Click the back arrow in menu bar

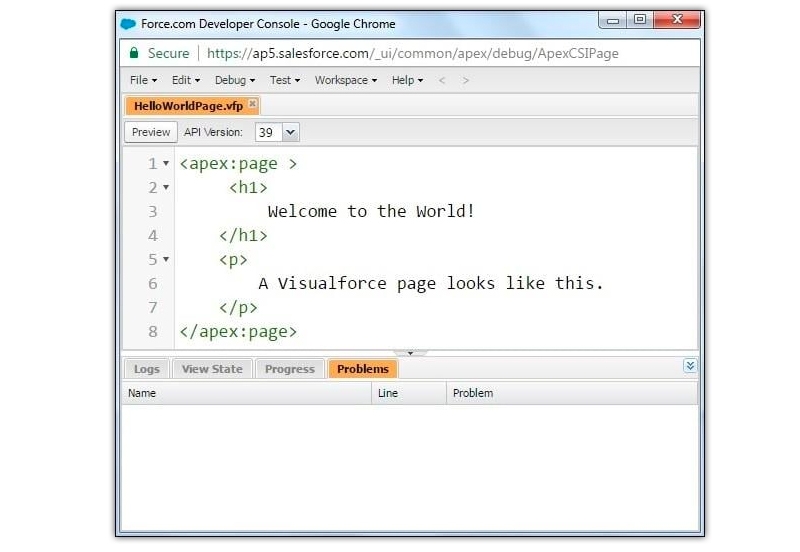click(442, 80)
